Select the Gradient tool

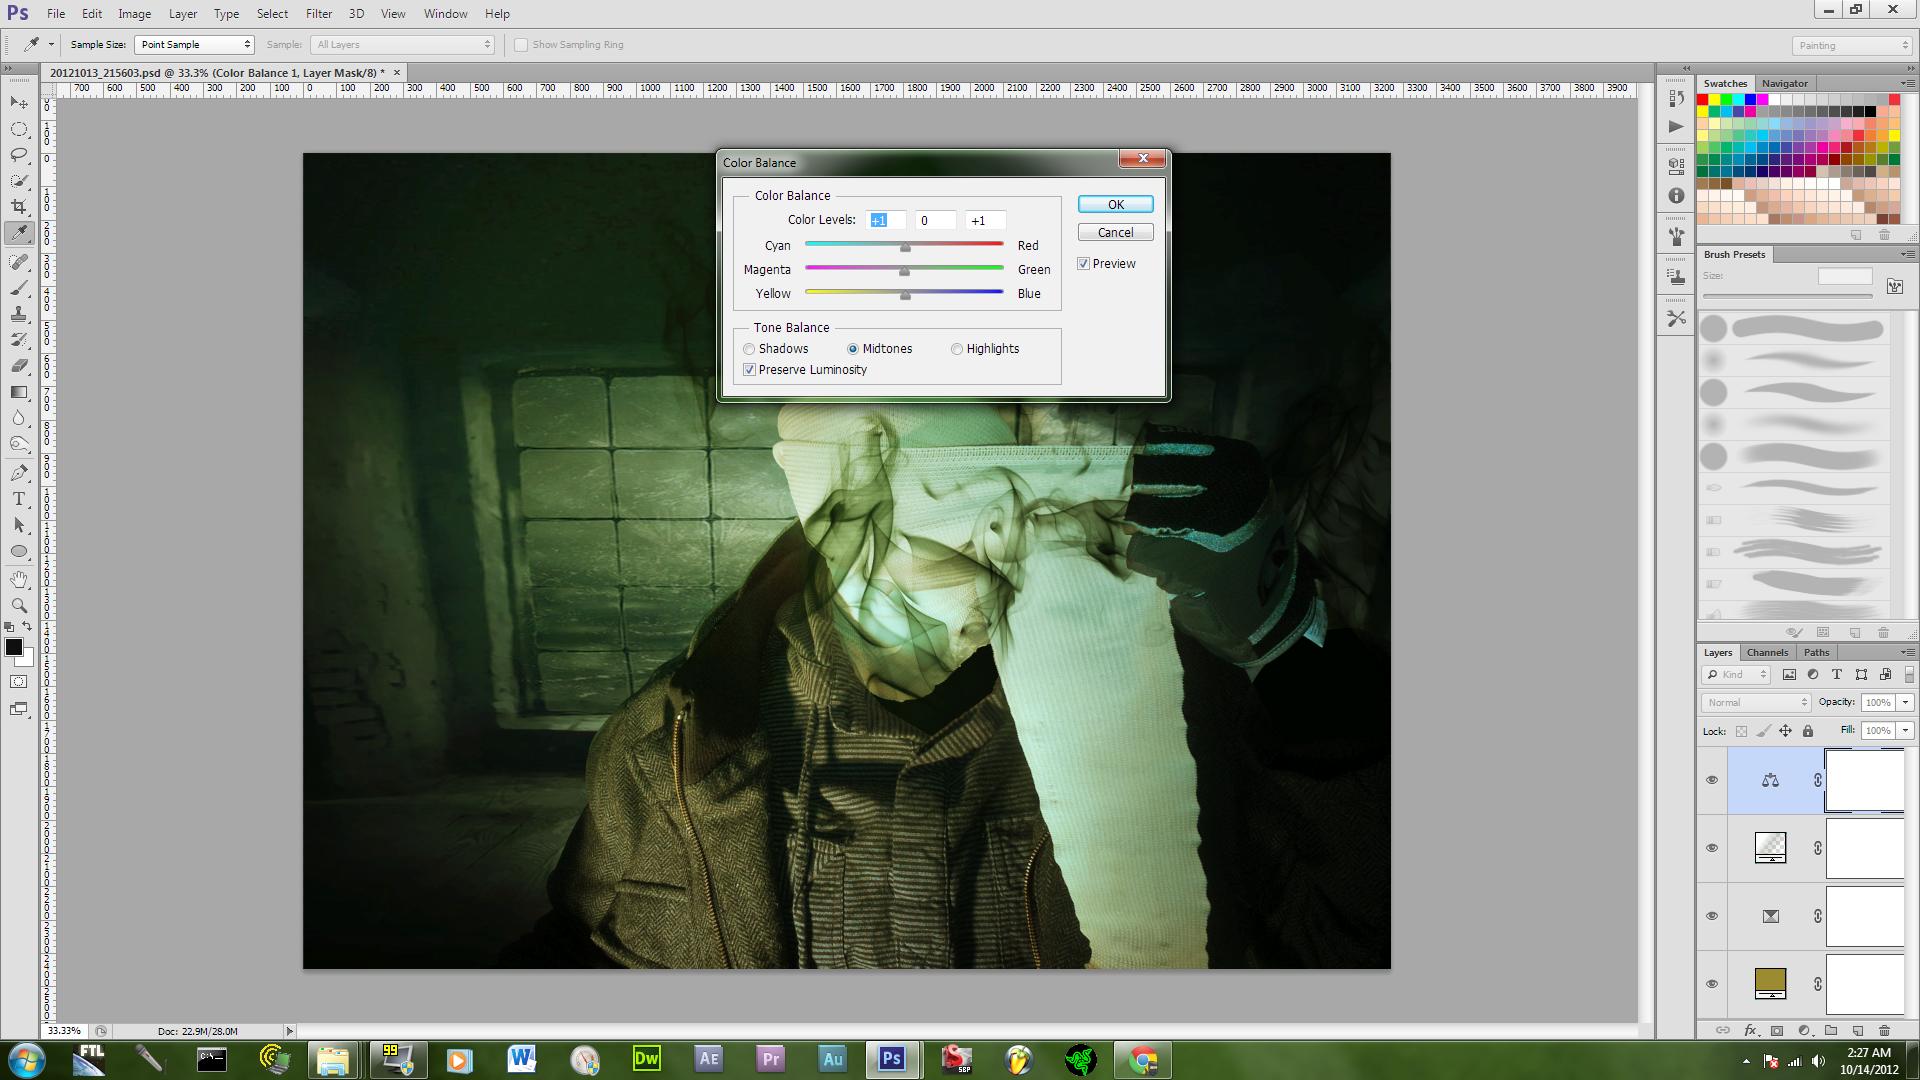(x=19, y=392)
